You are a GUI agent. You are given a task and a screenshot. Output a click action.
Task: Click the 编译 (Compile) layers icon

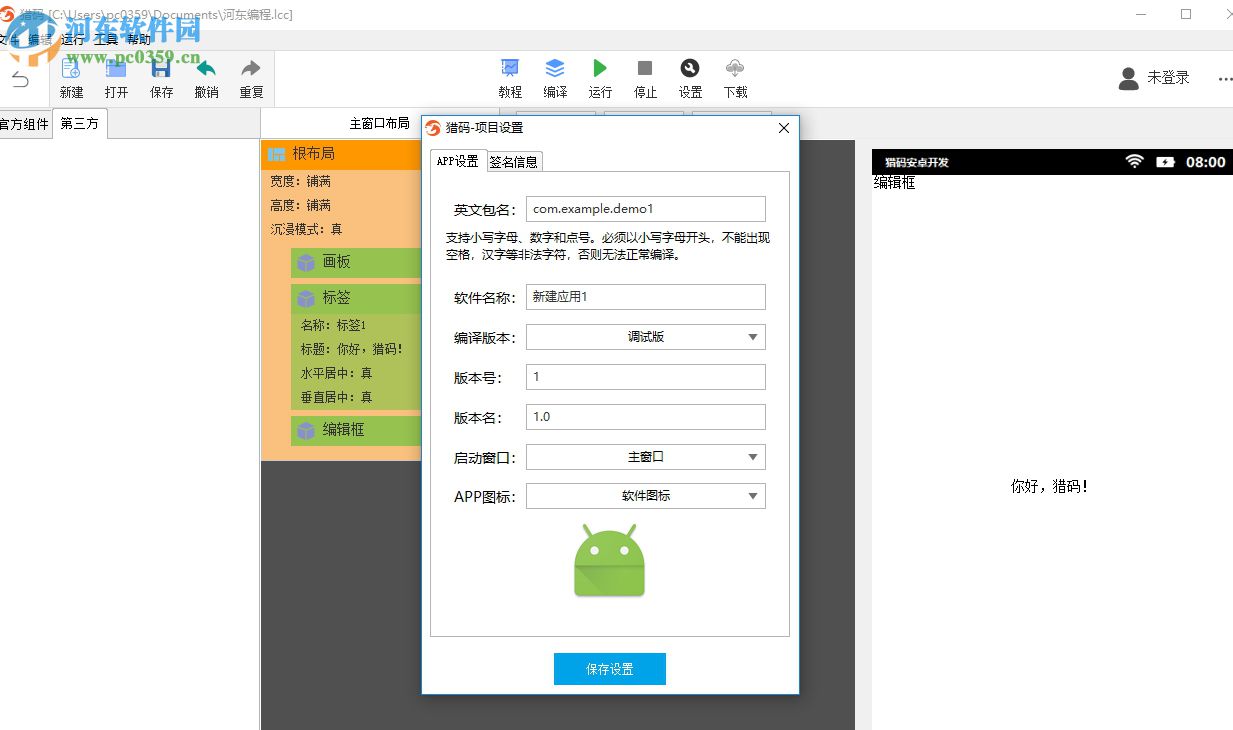(555, 68)
